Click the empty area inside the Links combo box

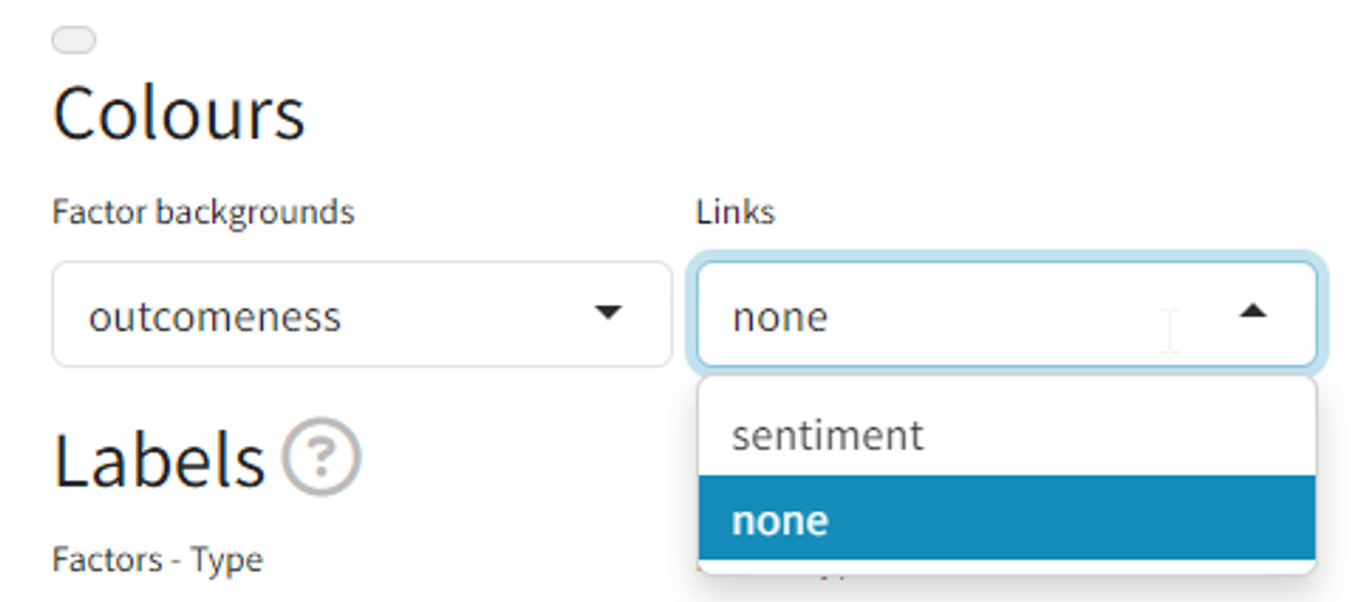1000,315
